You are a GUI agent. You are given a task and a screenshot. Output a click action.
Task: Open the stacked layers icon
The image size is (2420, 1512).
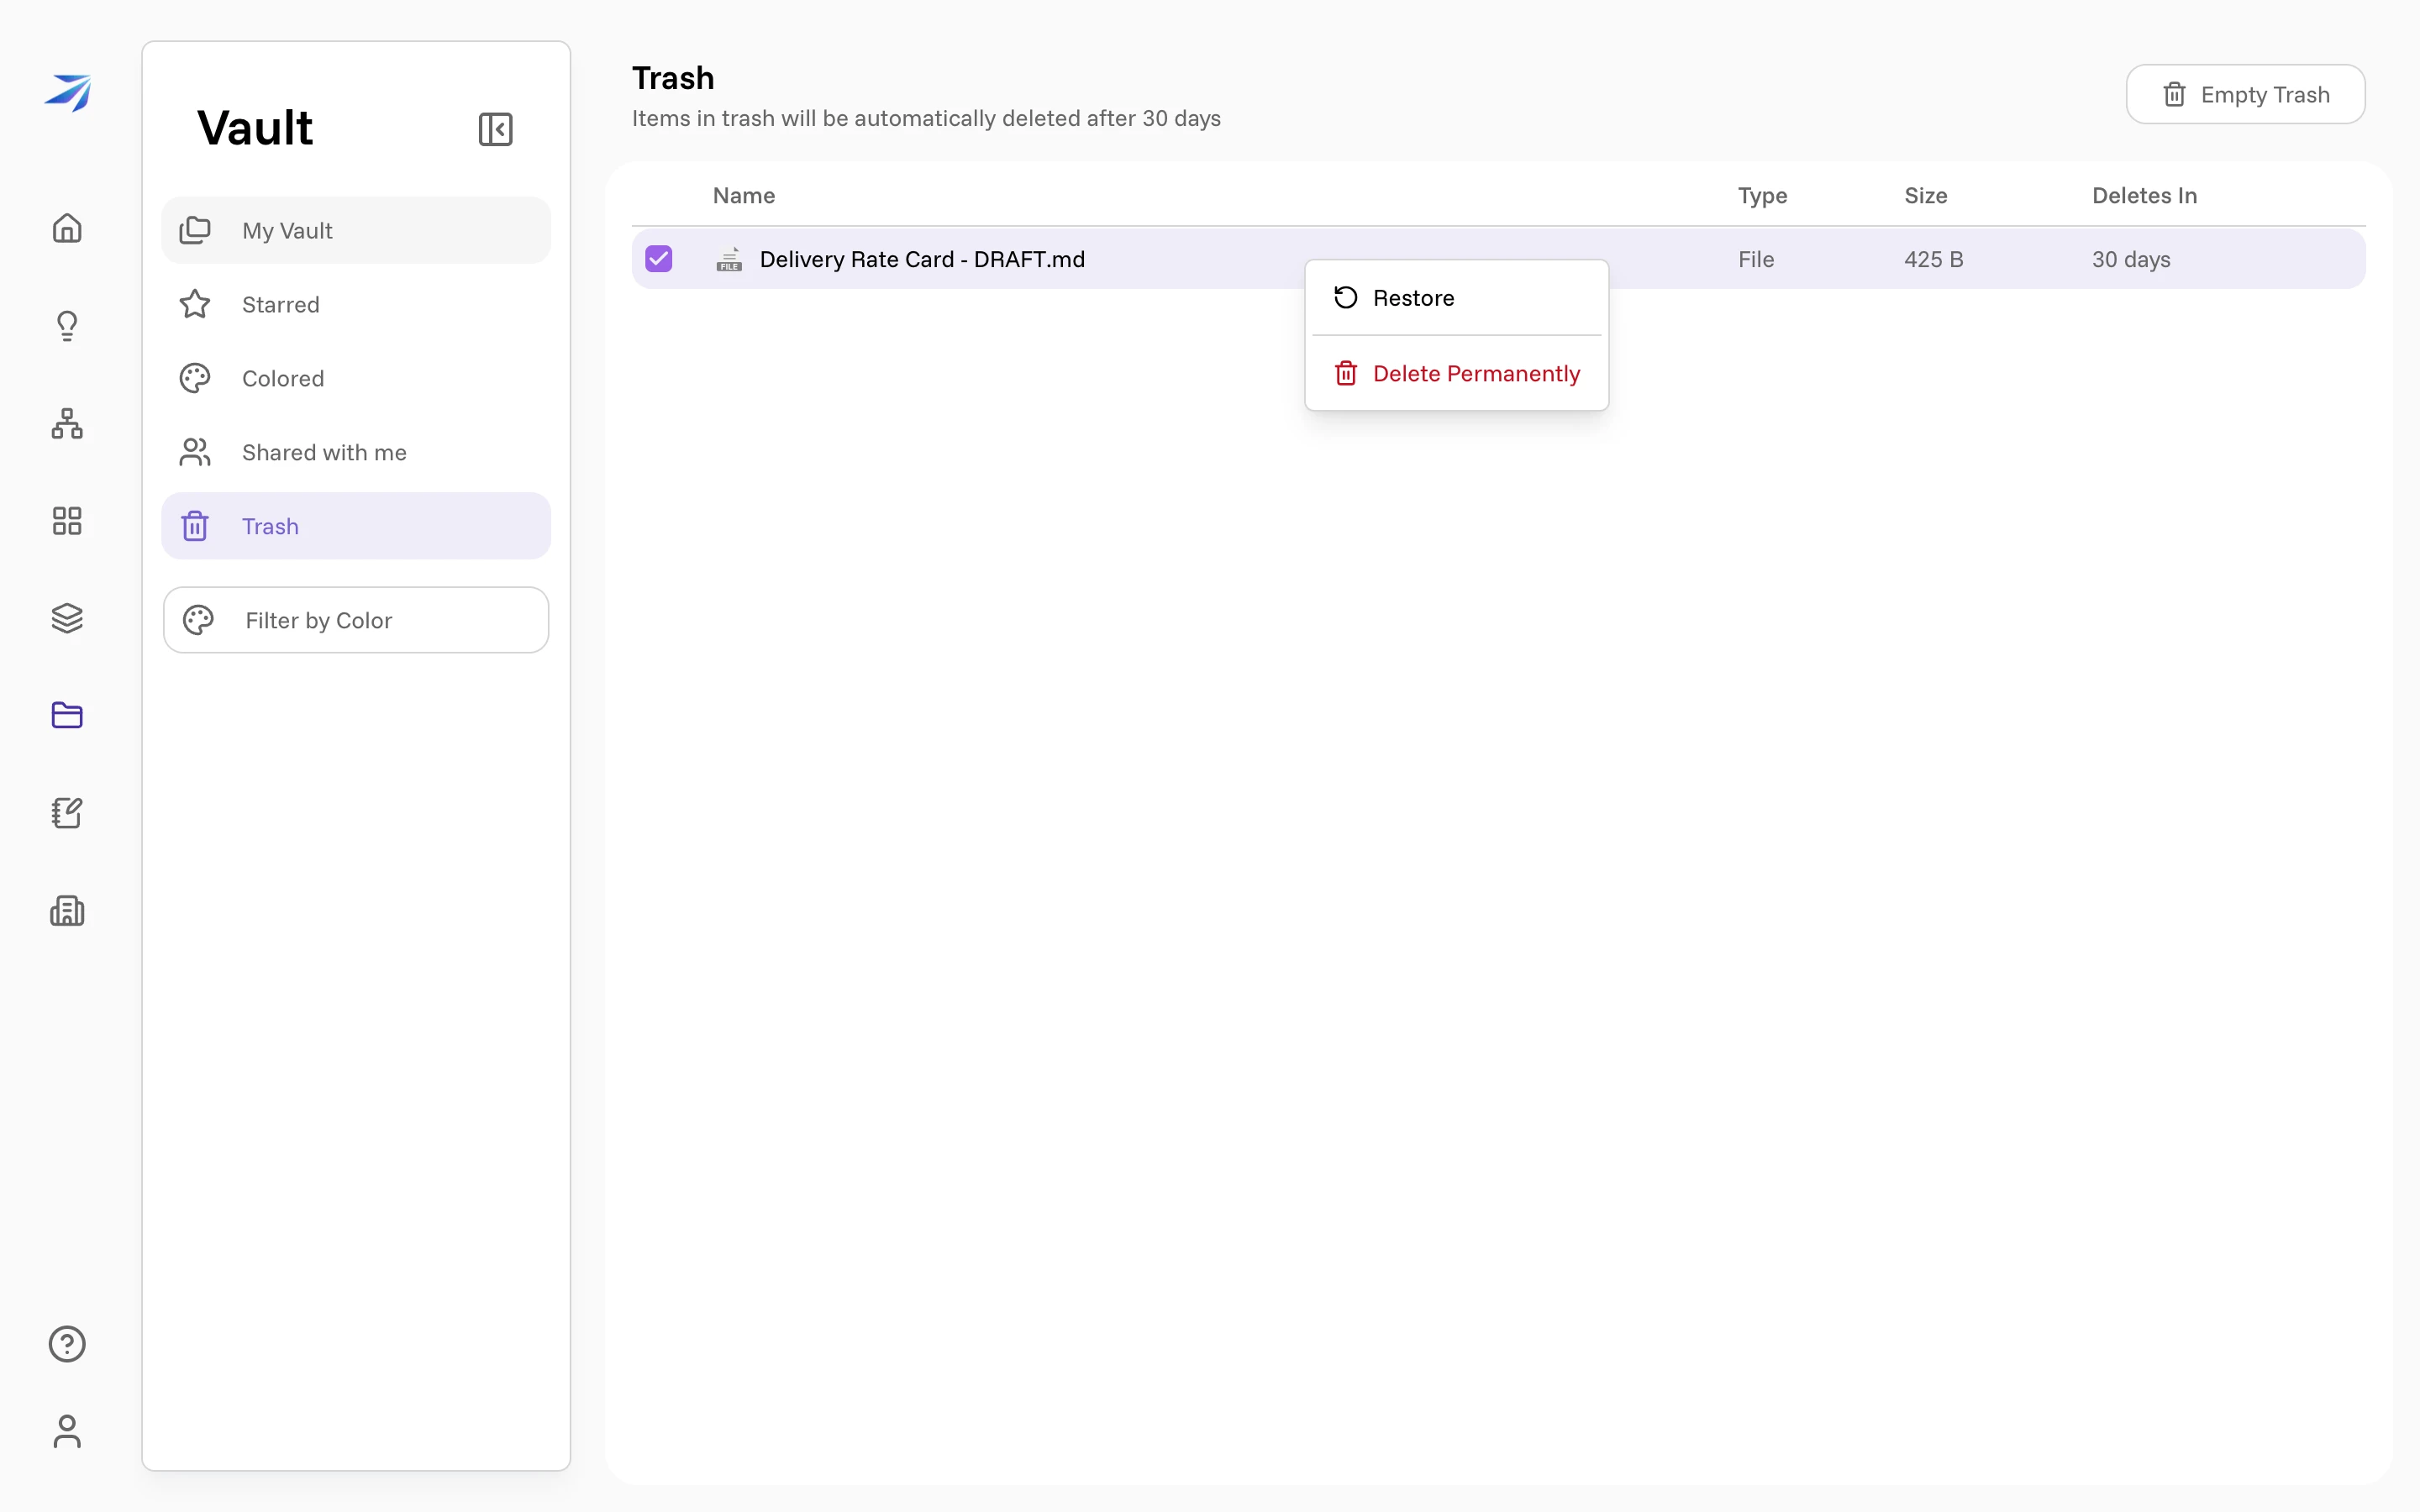point(67,618)
